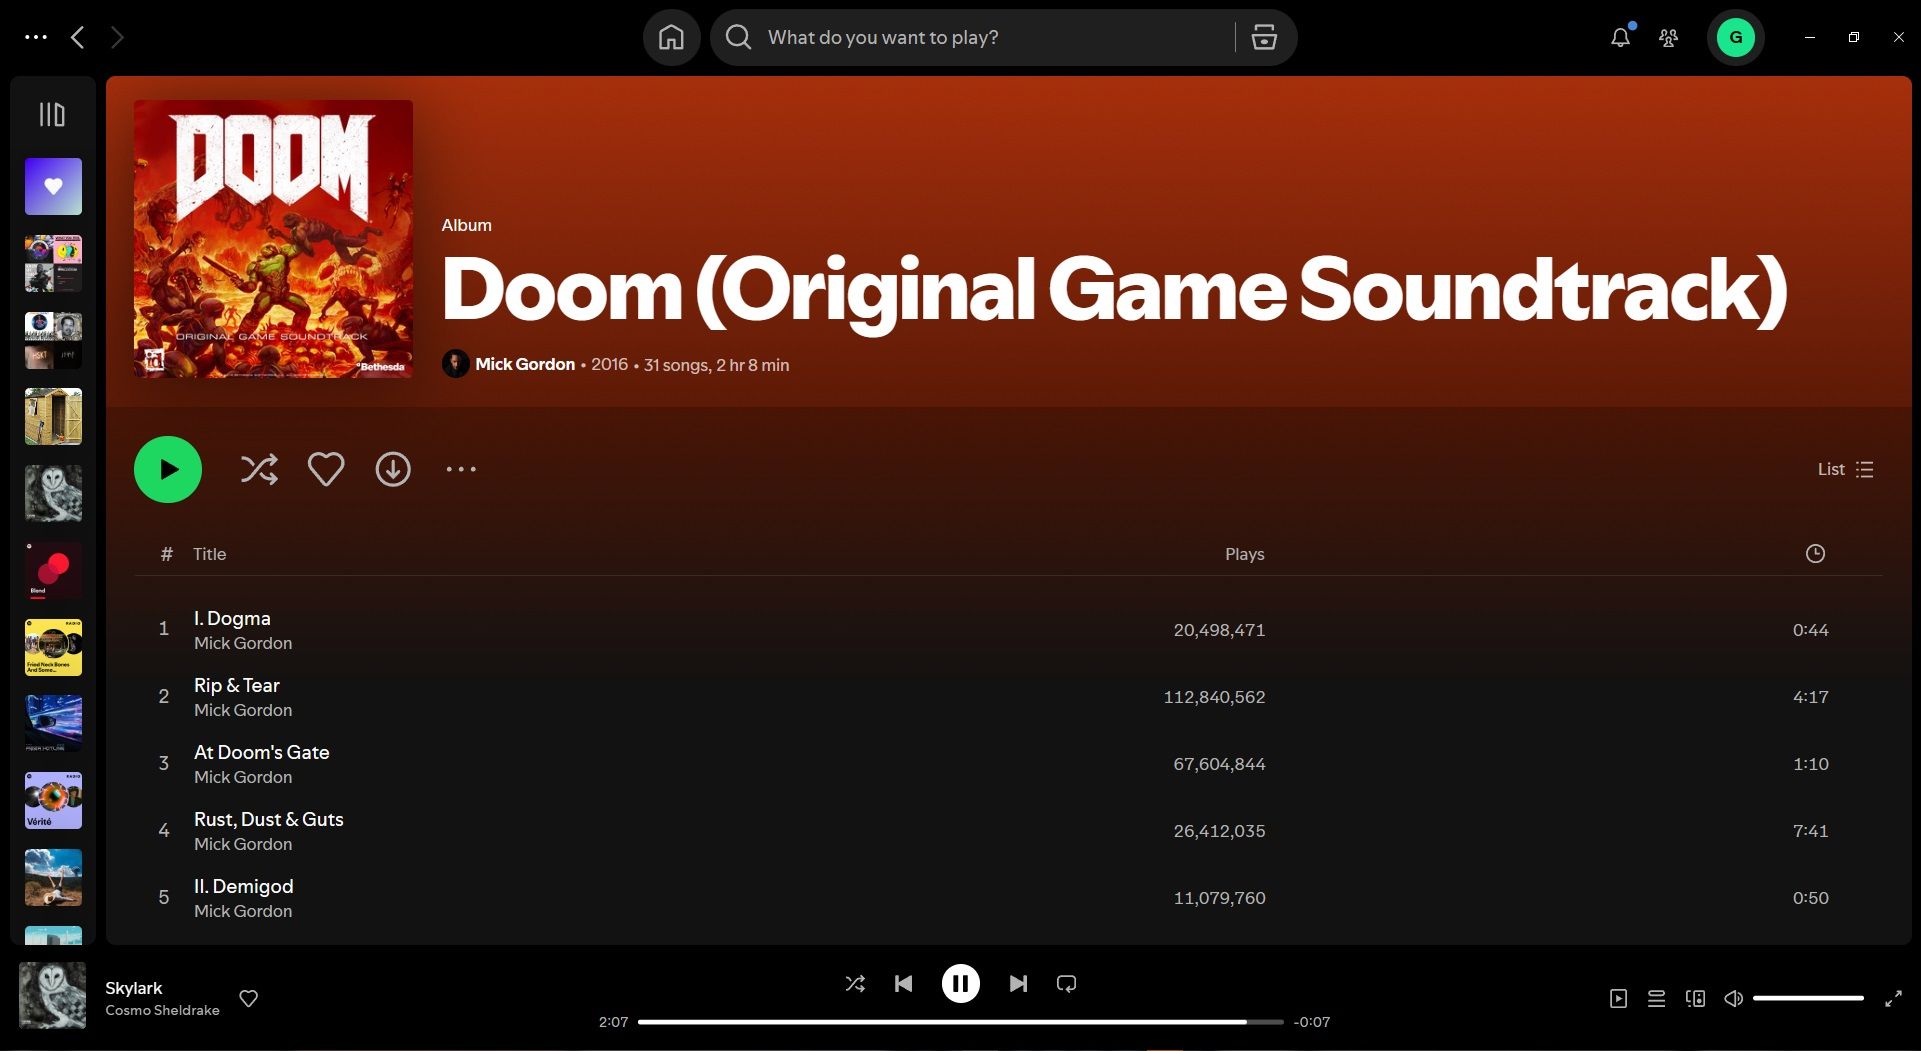
Task: Open the Vérité radio thumbnail
Action: tap(53, 800)
